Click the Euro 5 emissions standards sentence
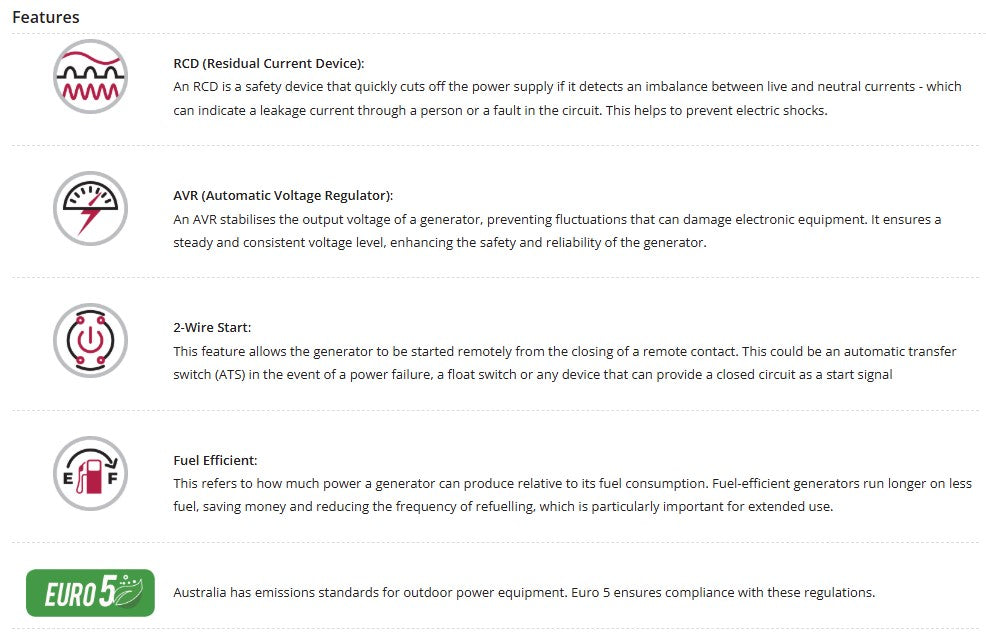The height and width of the screenshot is (637, 986). click(524, 592)
